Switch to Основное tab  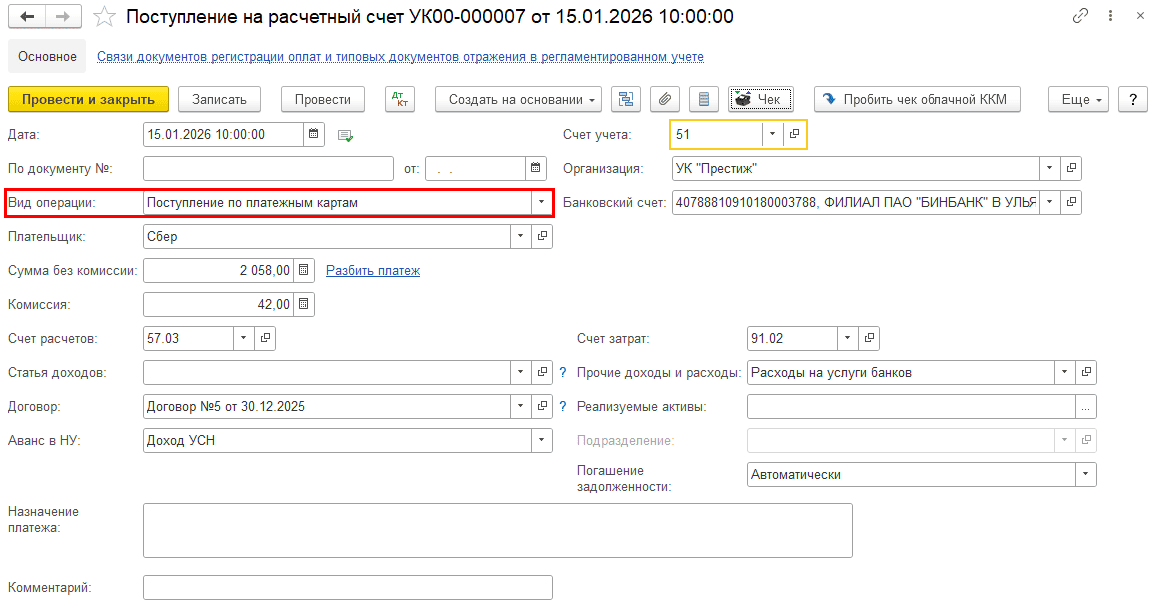(47, 57)
